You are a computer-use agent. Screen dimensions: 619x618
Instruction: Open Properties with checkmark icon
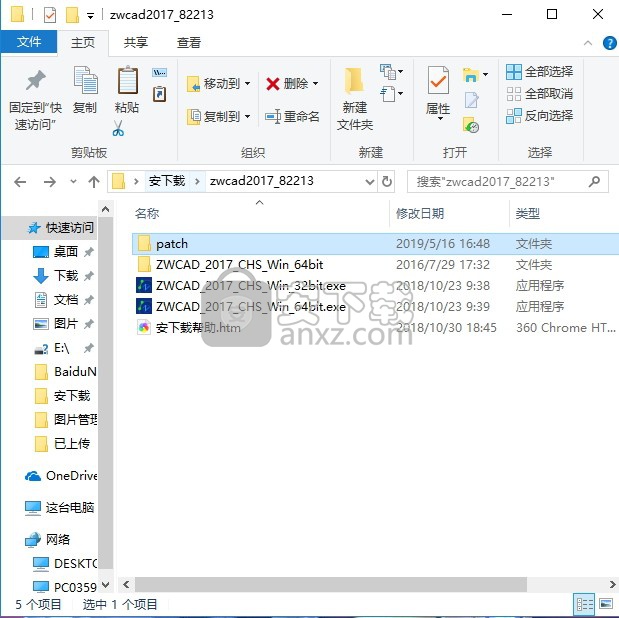[x=438, y=80]
